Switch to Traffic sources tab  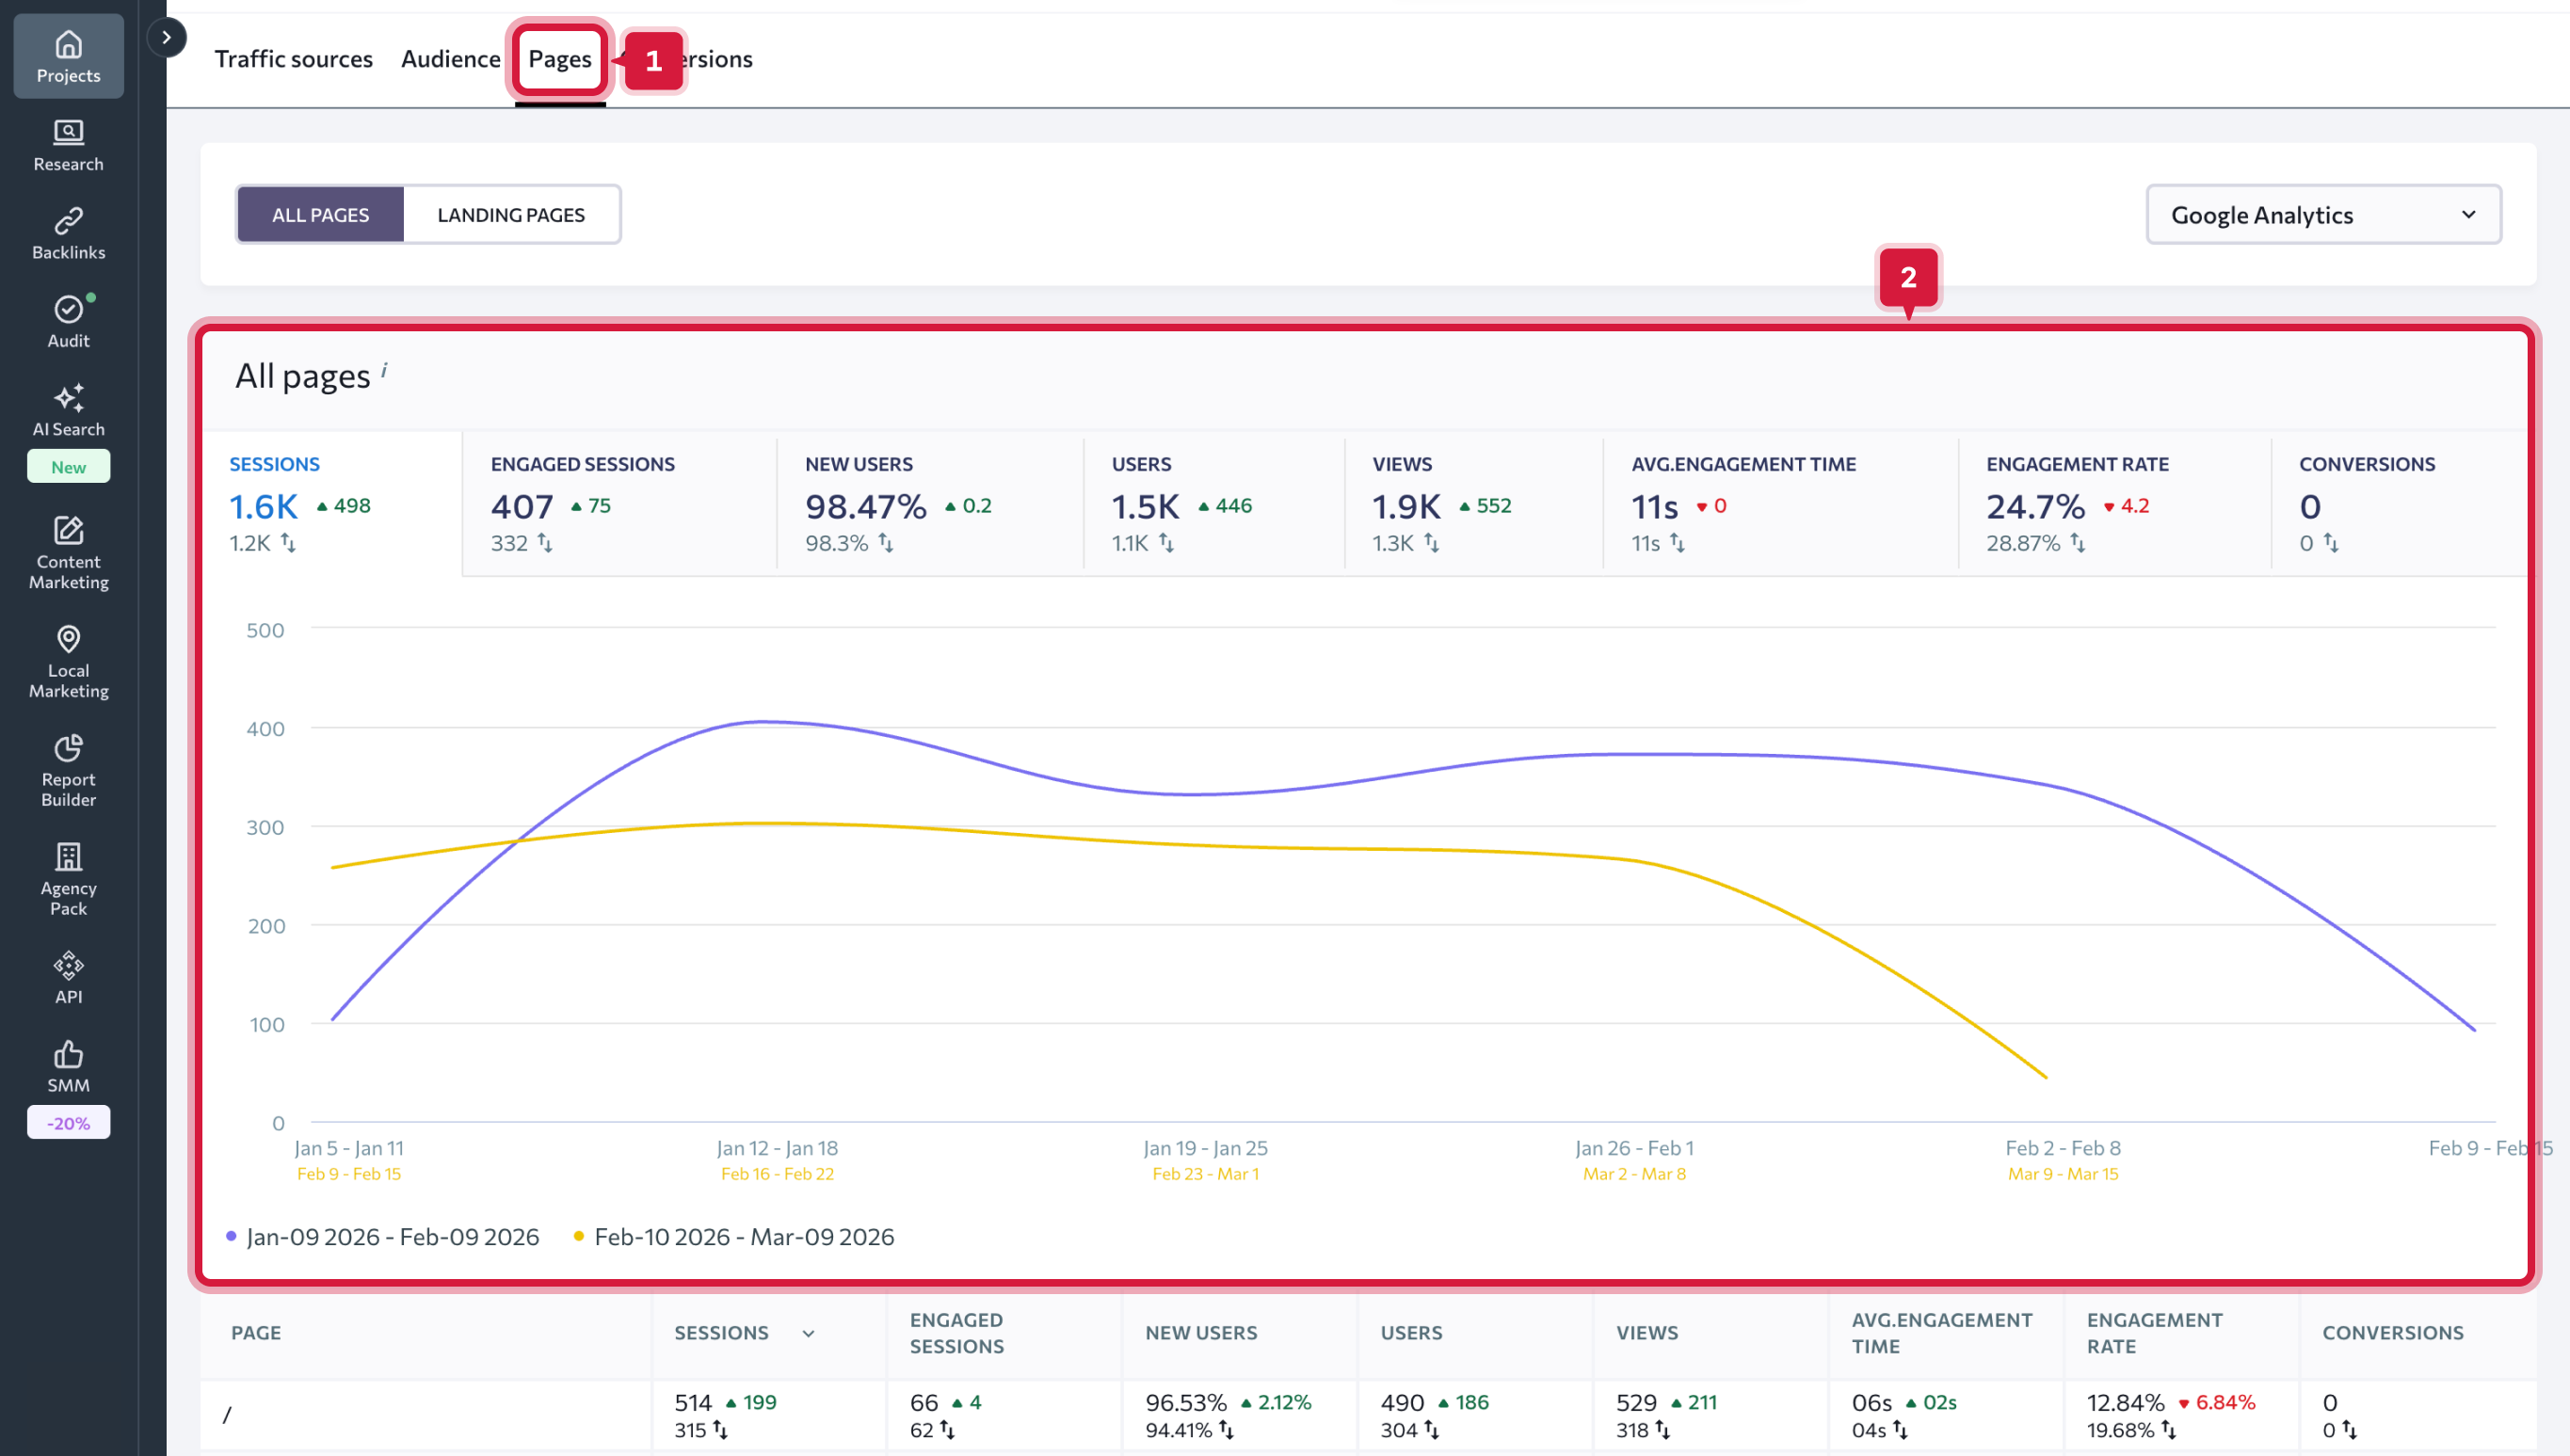pos(293,59)
